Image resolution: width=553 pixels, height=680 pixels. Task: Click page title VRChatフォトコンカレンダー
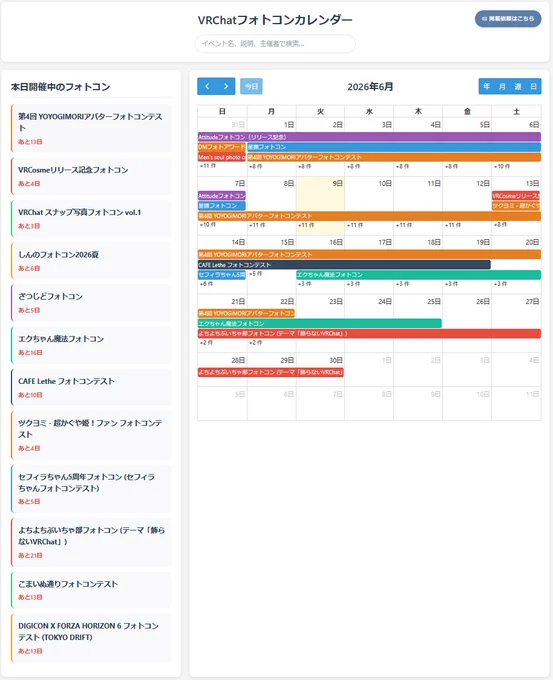click(x=275, y=20)
